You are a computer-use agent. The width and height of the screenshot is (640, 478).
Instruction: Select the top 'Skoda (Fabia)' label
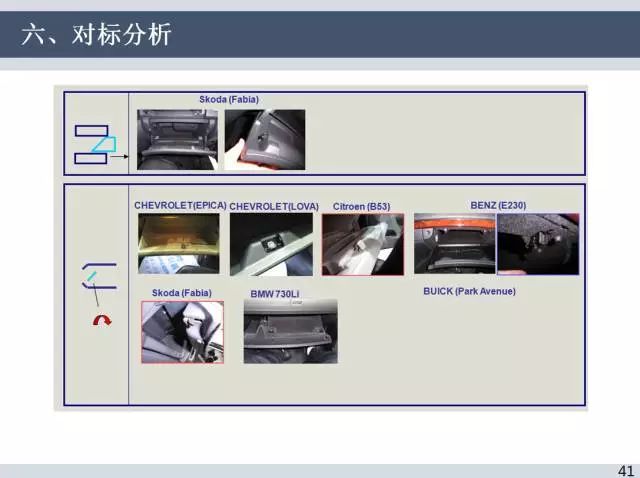point(229,100)
